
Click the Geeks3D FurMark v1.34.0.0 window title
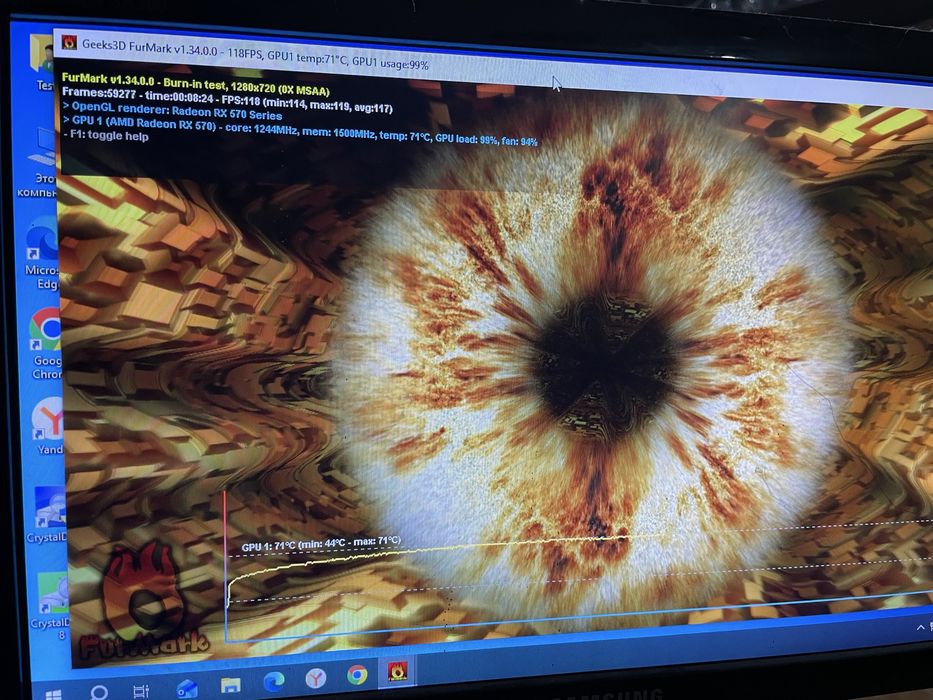(255, 55)
